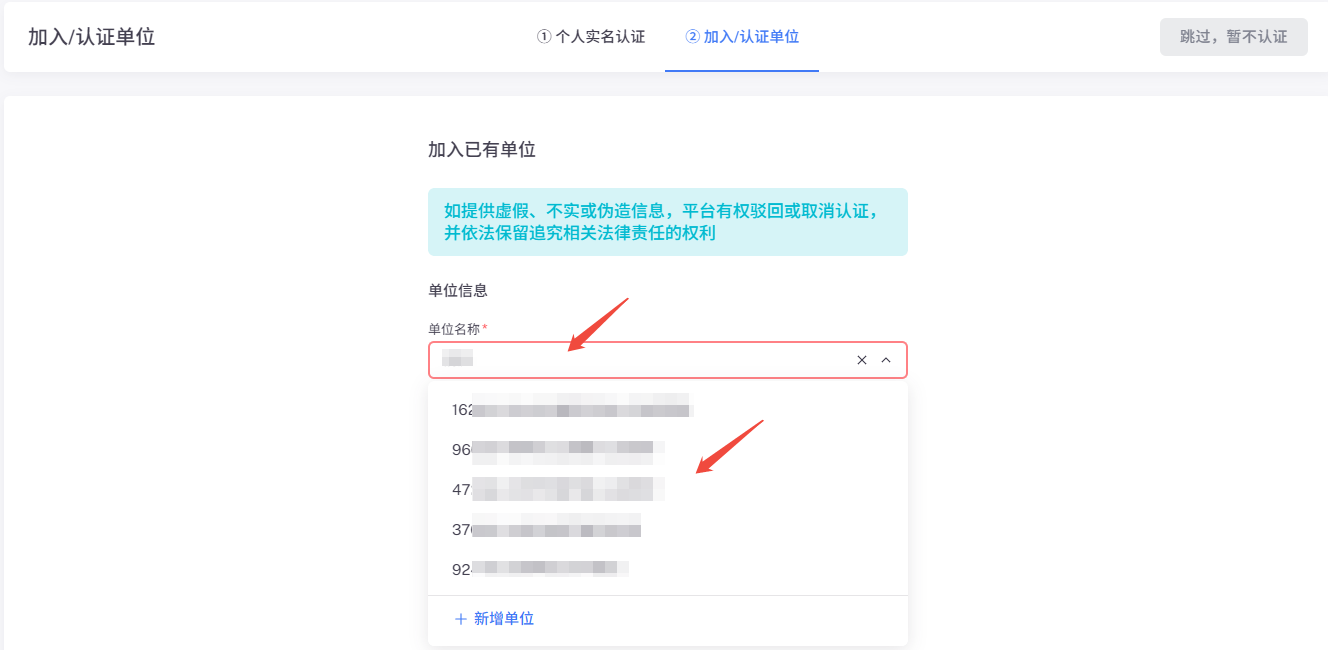Click the 跳过，暂不认证 button
This screenshot has width=1328, height=650.
tap(1234, 37)
